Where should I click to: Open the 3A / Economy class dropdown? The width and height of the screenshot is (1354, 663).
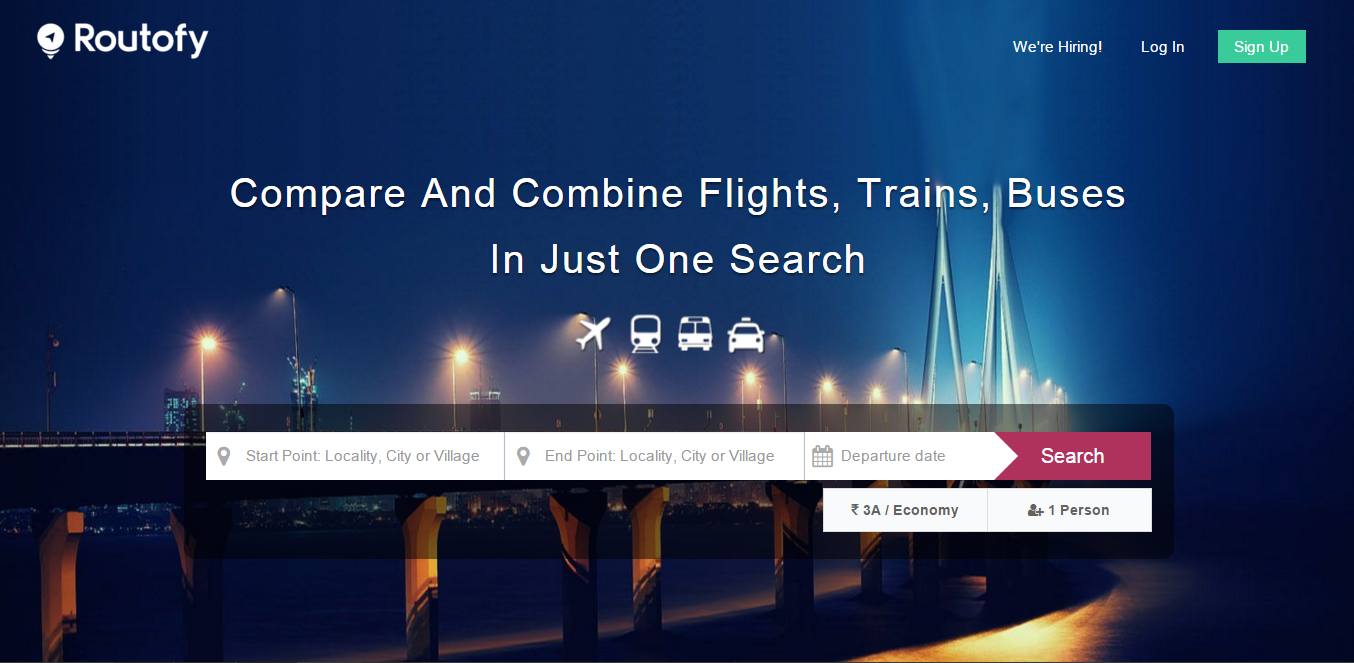pos(905,510)
